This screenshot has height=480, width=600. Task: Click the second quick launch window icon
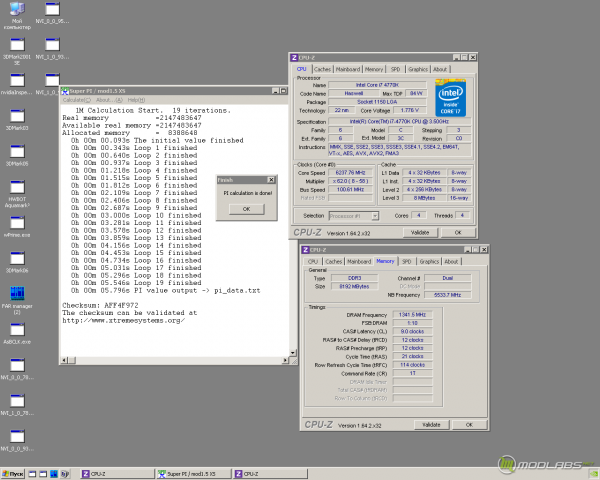43,474
